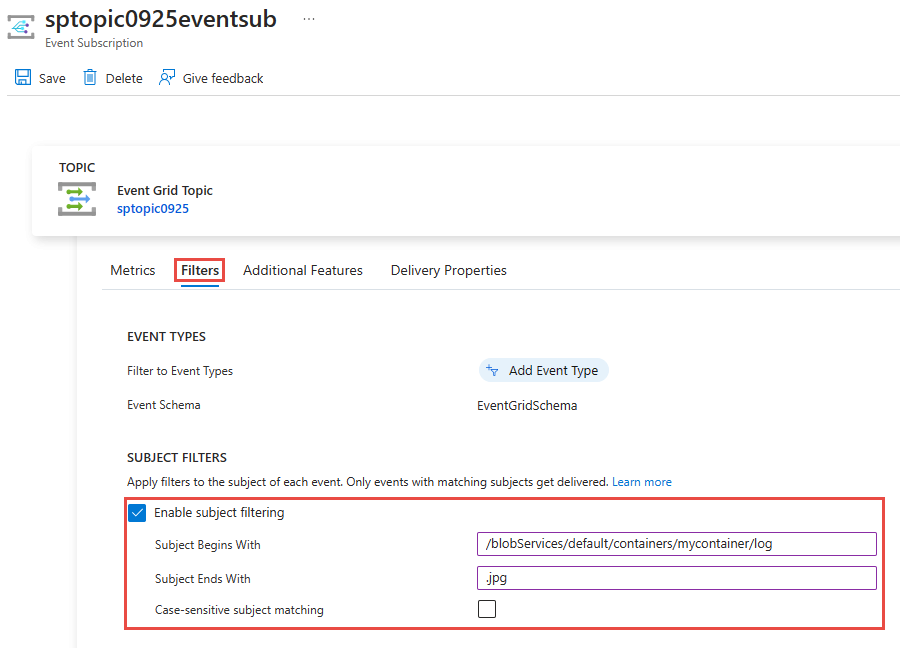900x648 pixels.
Task: Select the Filters tab
Action: coord(200,270)
